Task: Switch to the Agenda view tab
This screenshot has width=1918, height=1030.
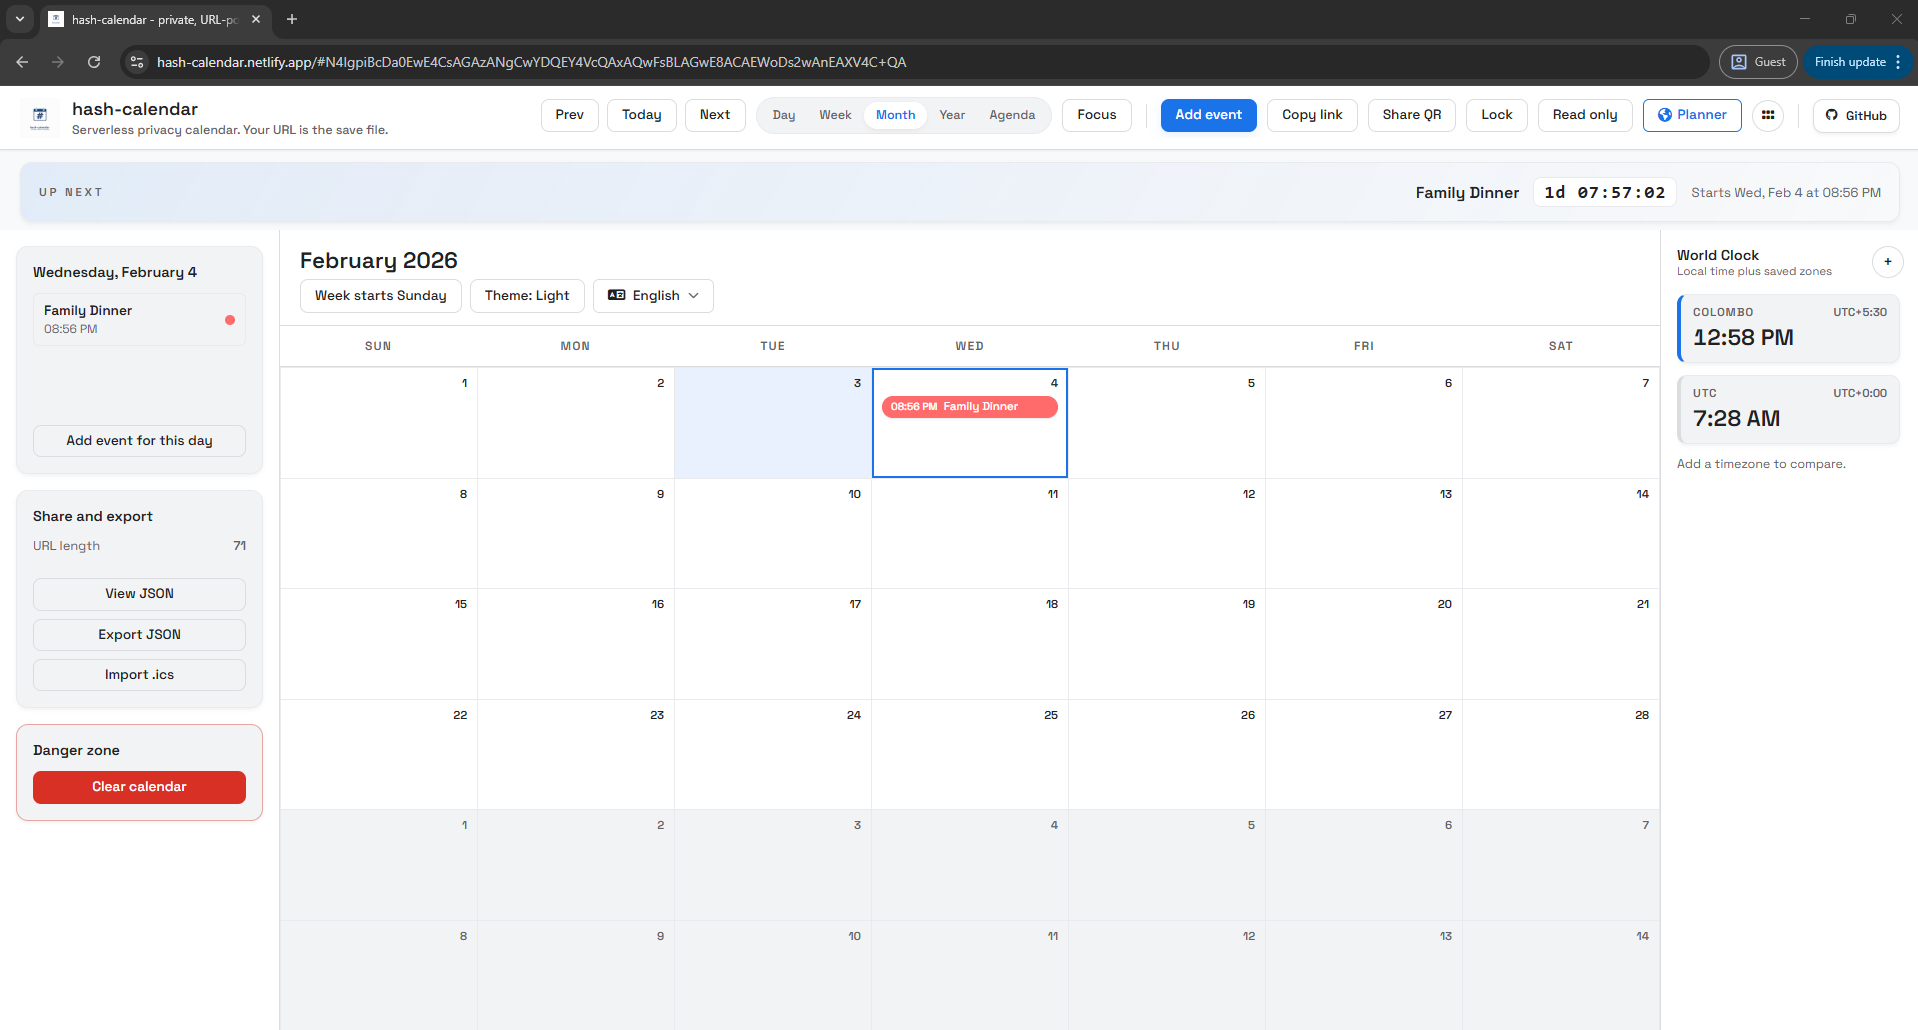Action: tap(1011, 115)
